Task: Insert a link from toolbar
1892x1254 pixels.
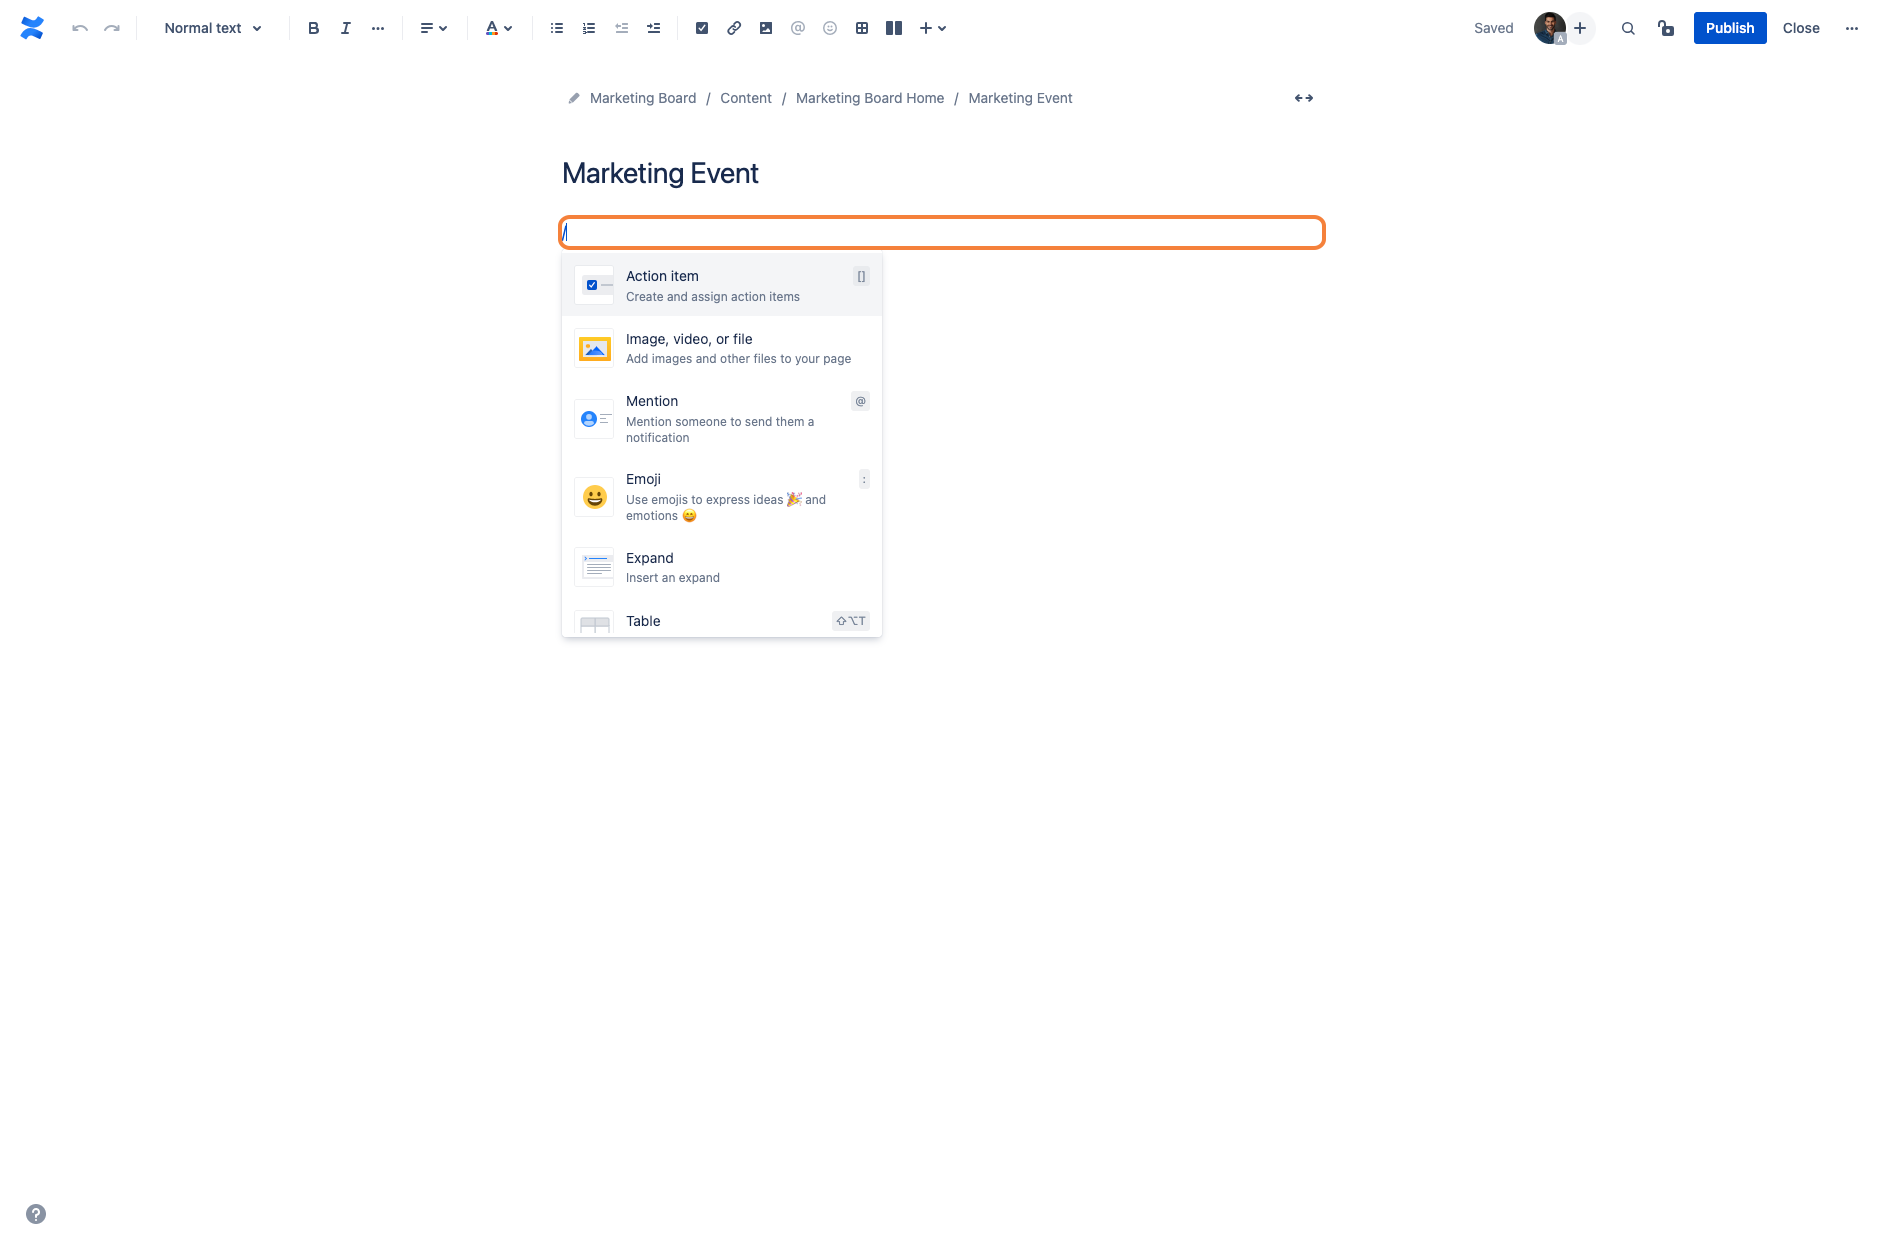Action: tap(734, 28)
